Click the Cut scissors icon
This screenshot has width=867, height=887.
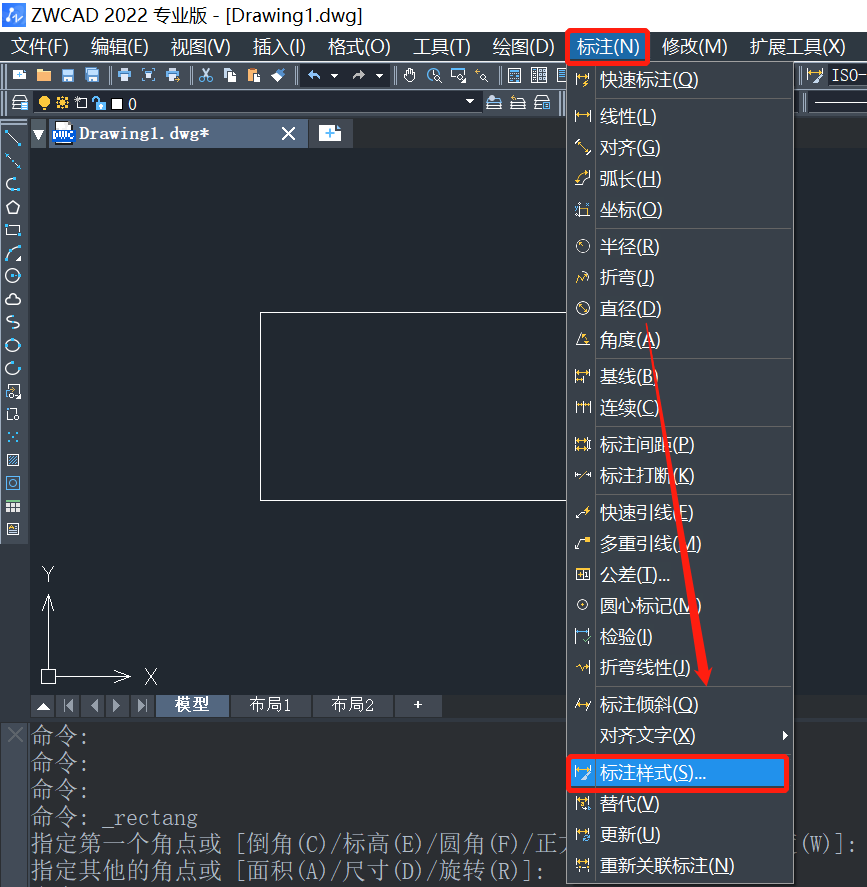click(206, 75)
